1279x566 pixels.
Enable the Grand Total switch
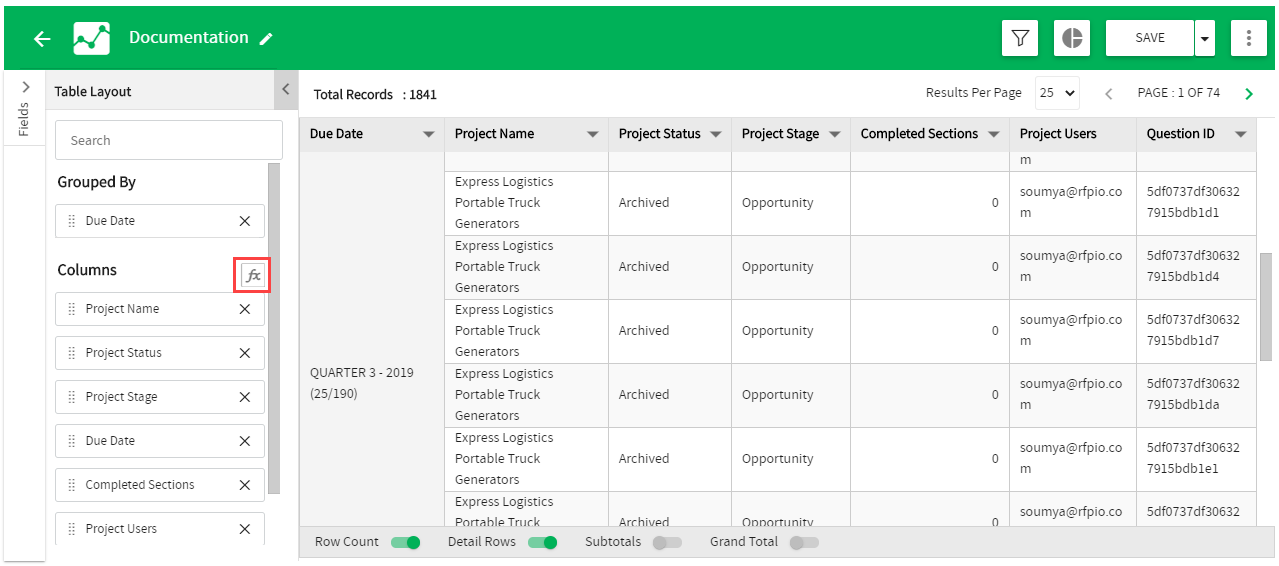804,542
